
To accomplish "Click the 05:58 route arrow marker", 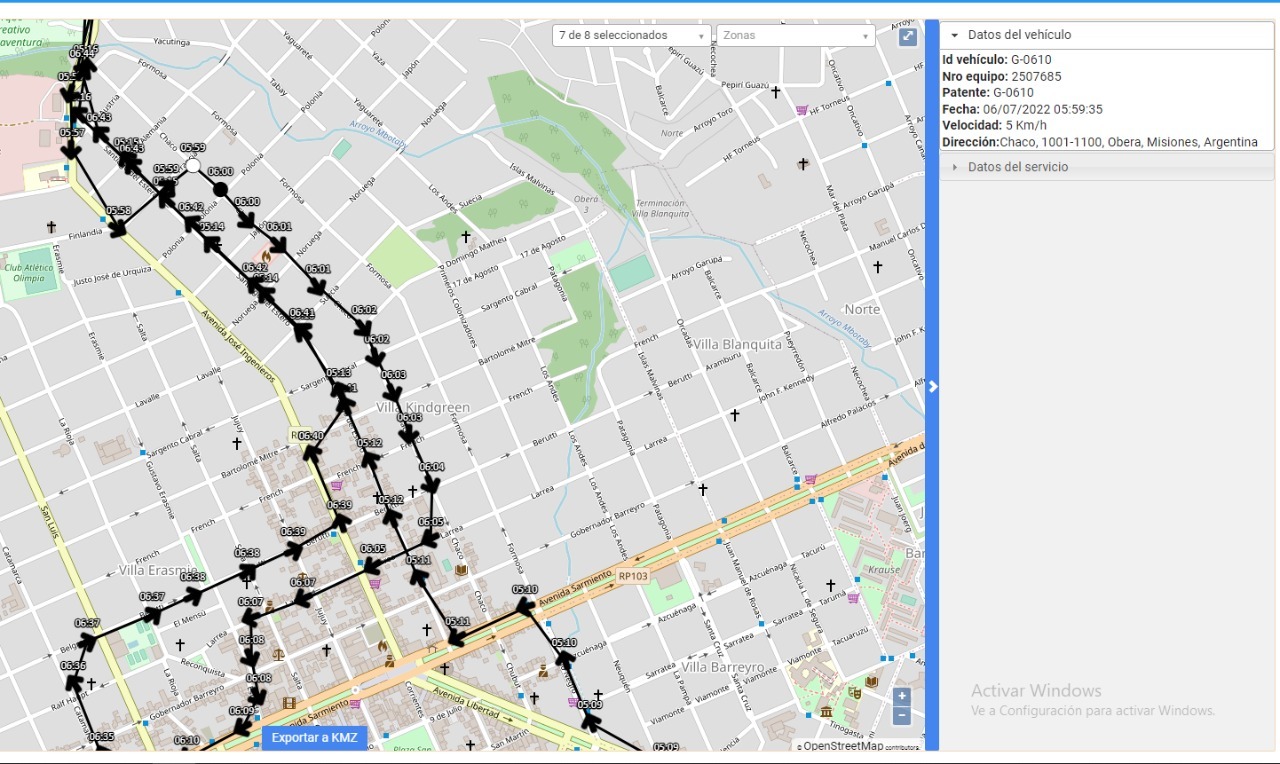I will (x=118, y=228).
